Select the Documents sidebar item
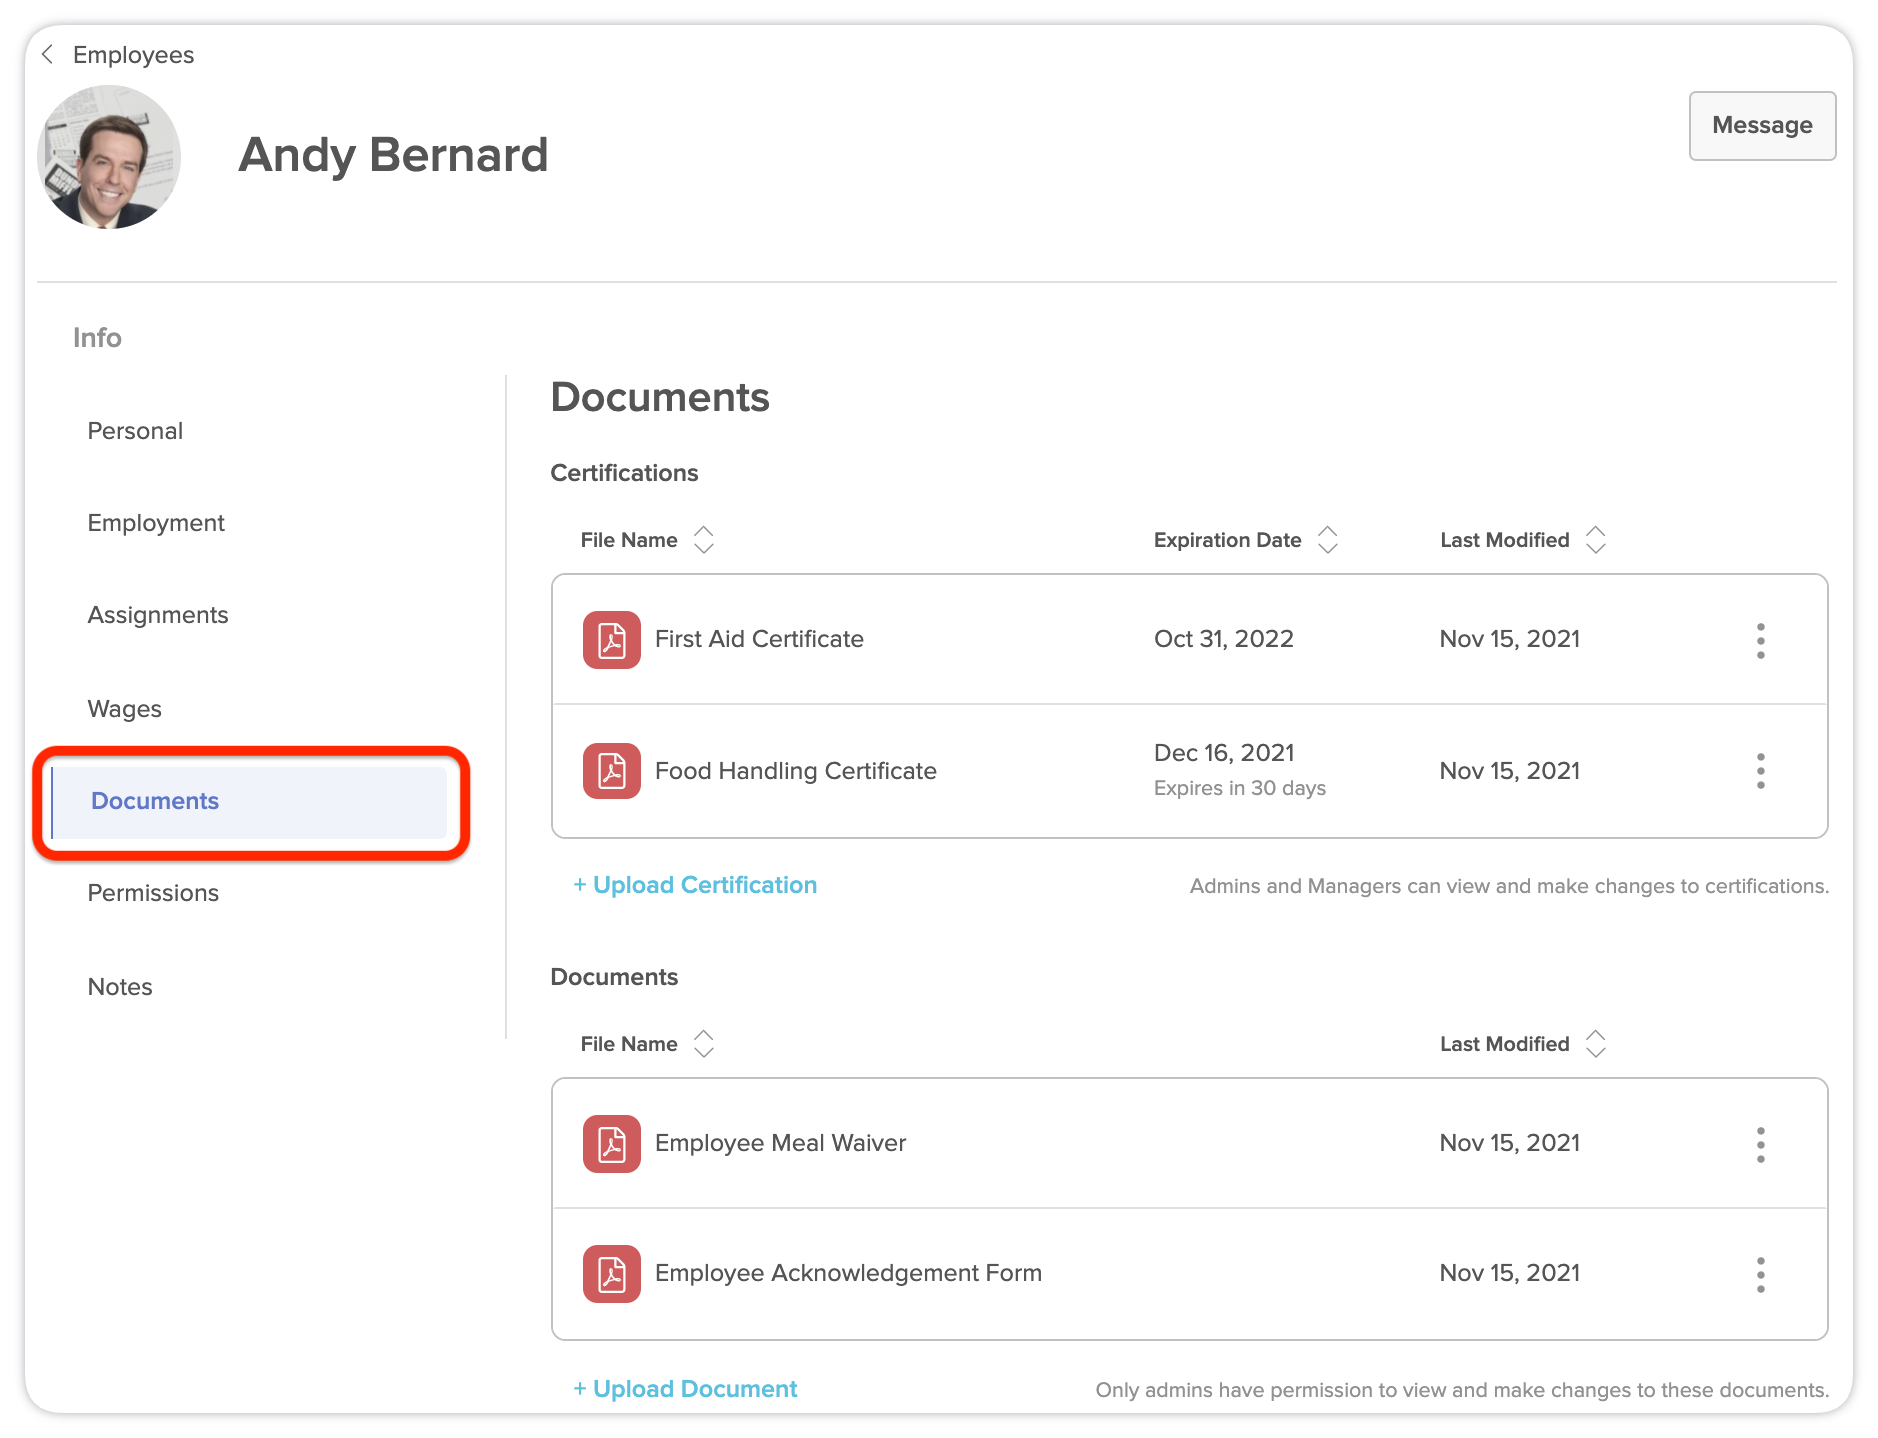The width and height of the screenshot is (1878, 1438). tap(249, 801)
